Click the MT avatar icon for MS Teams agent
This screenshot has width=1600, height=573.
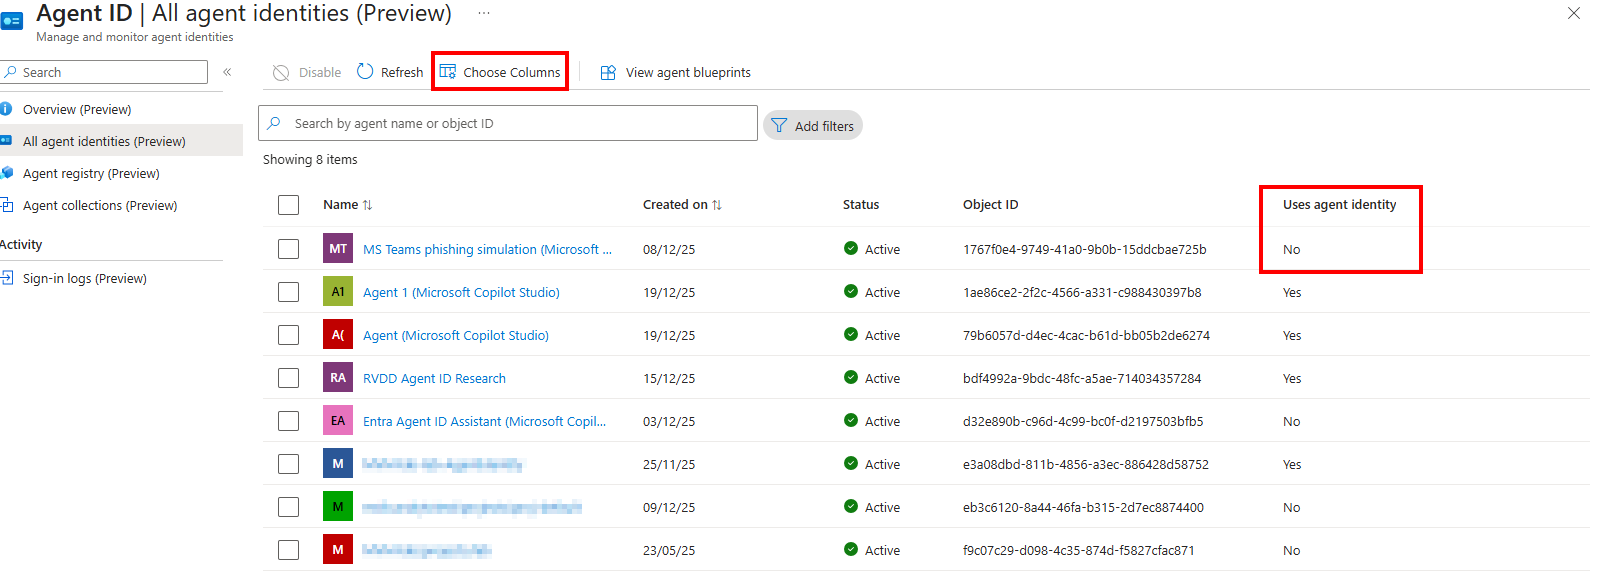pyautogui.click(x=338, y=249)
